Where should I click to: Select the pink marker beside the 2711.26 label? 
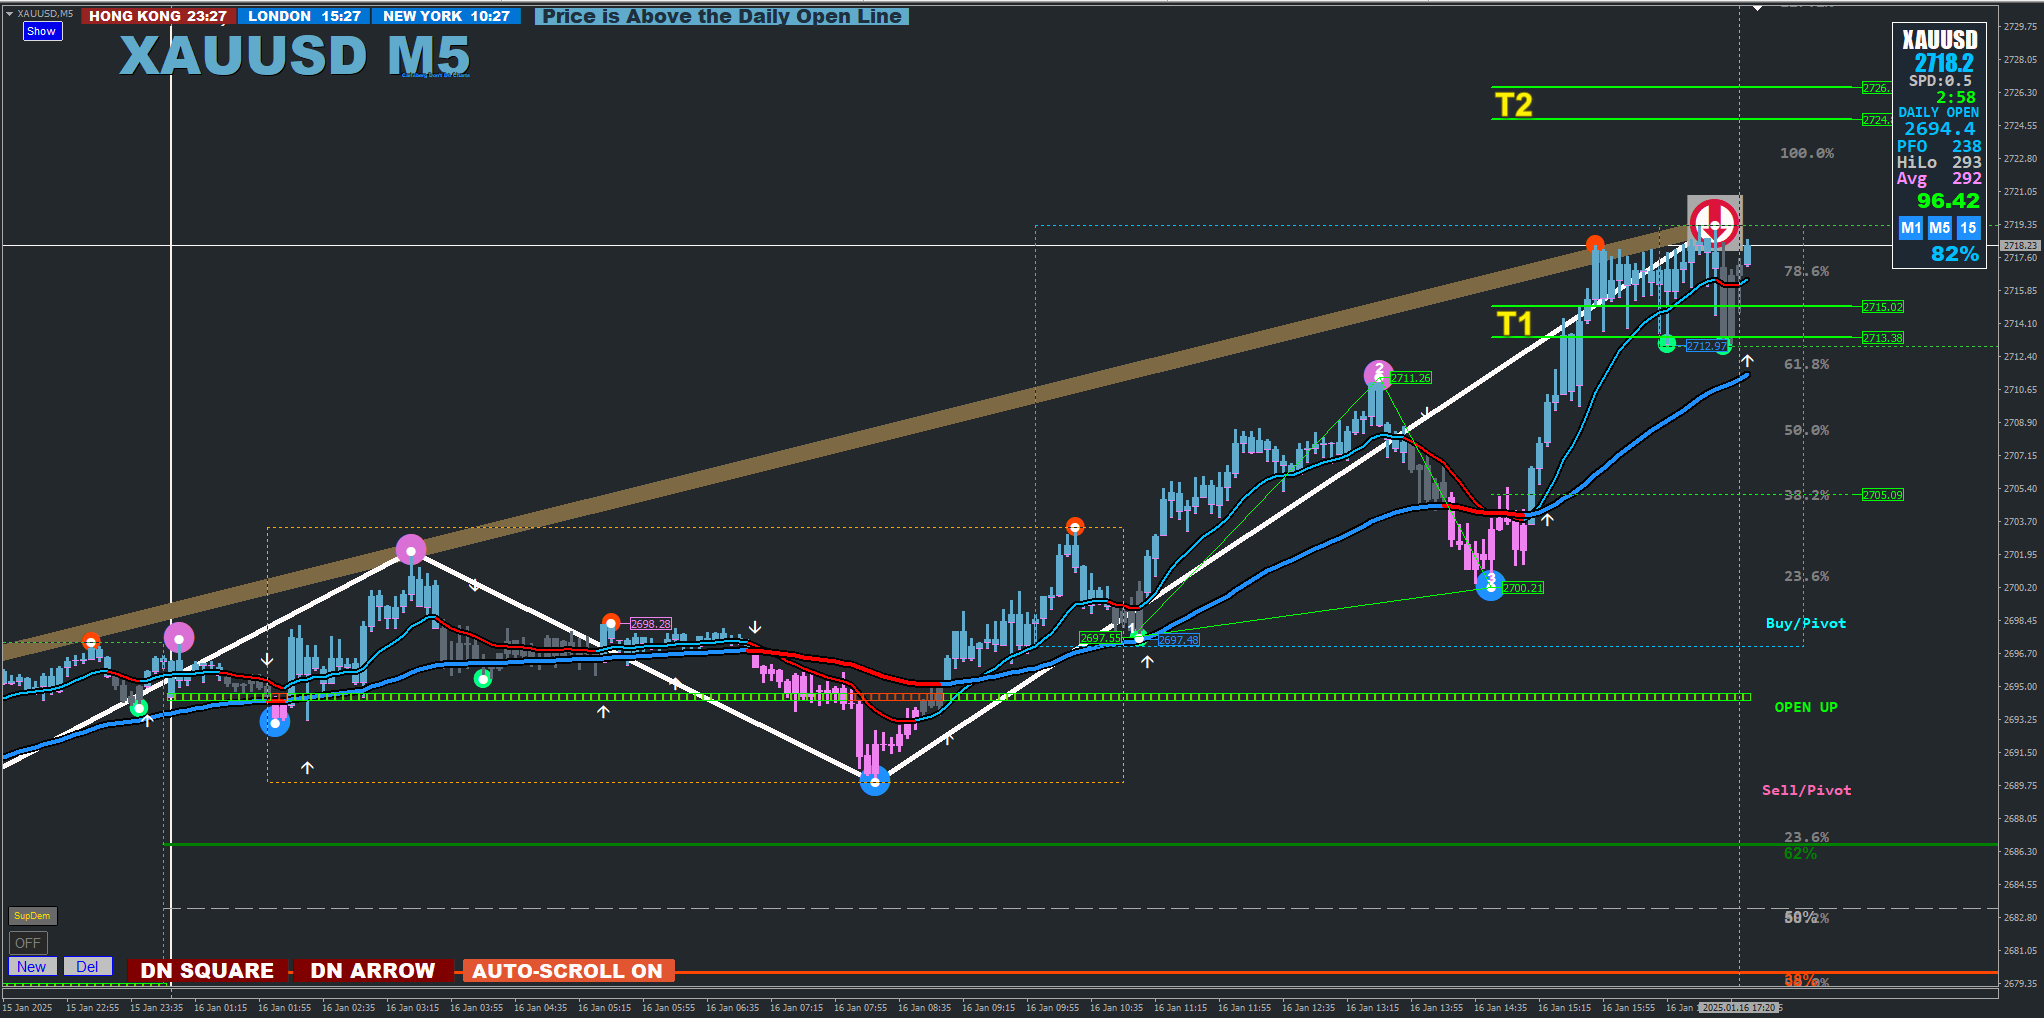(1379, 375)
